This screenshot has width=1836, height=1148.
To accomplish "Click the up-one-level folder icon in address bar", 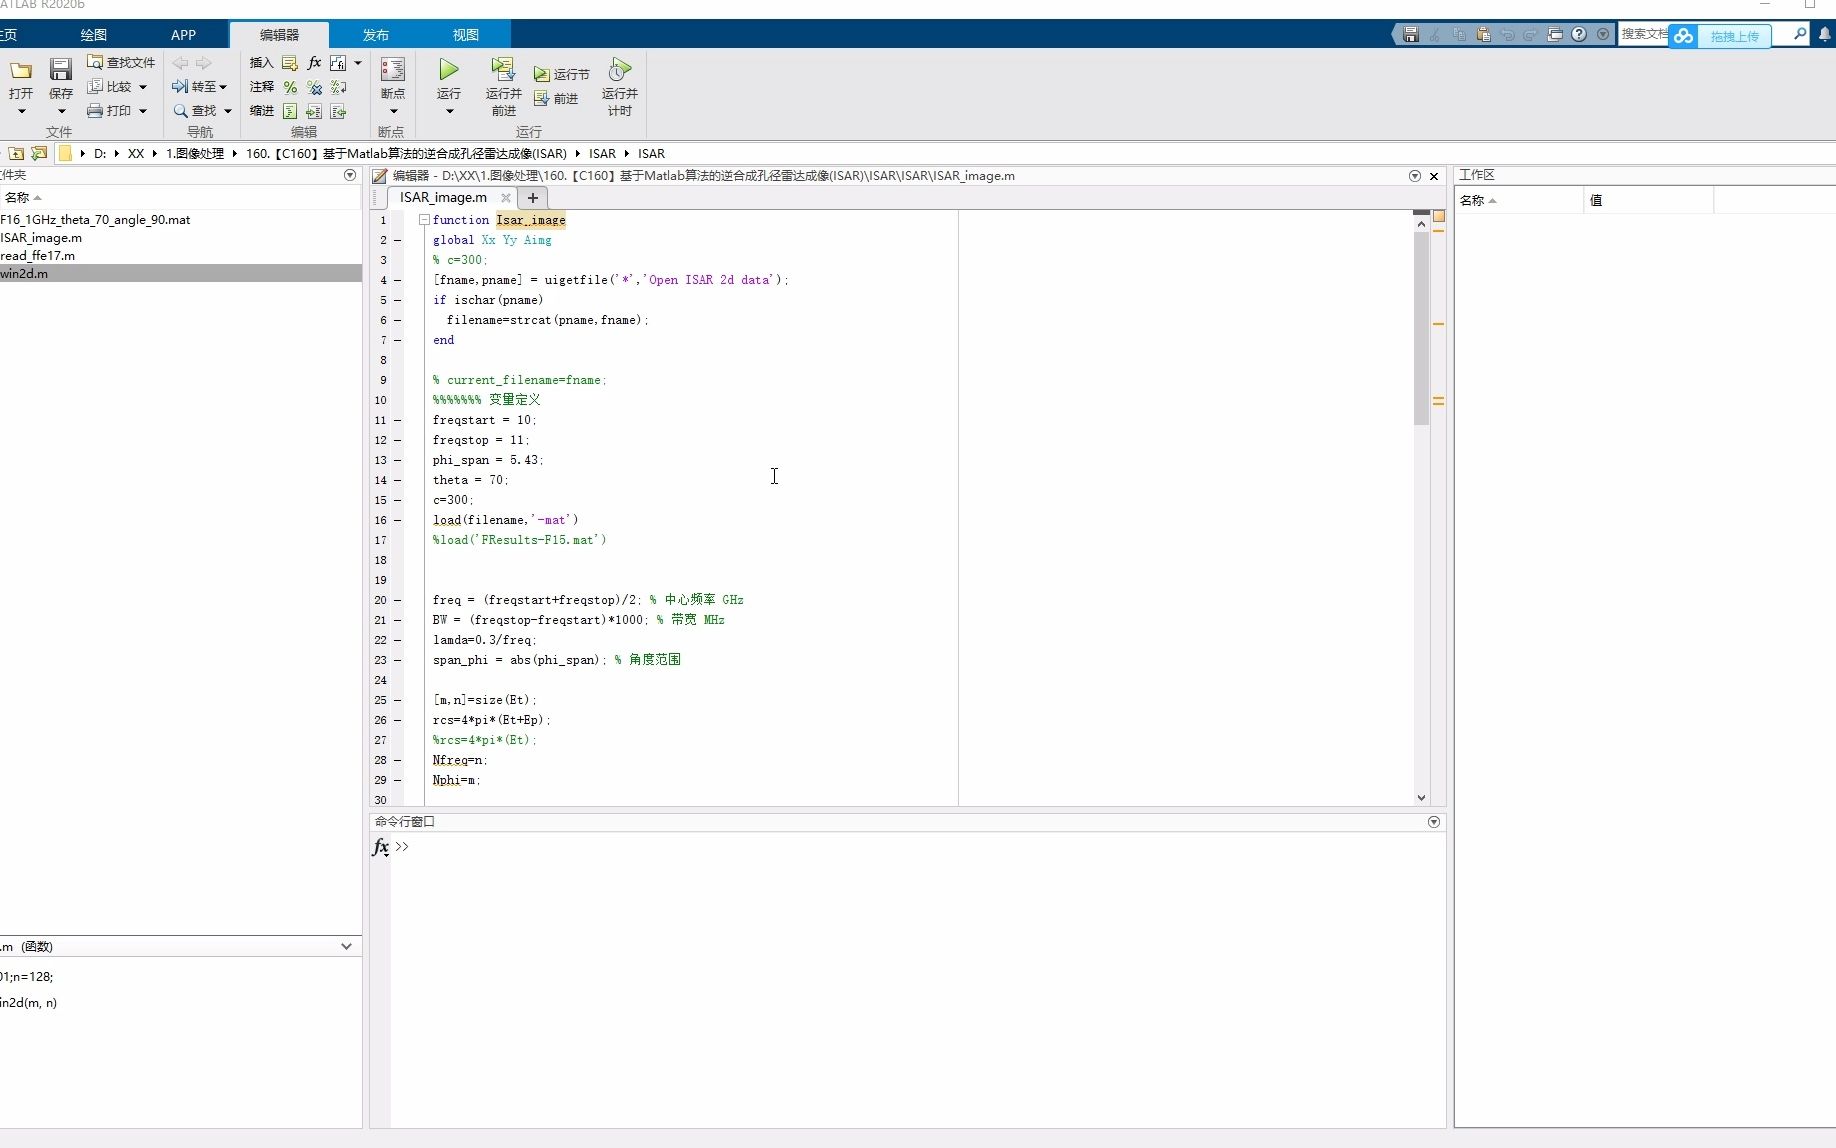I will pos(16,153).
